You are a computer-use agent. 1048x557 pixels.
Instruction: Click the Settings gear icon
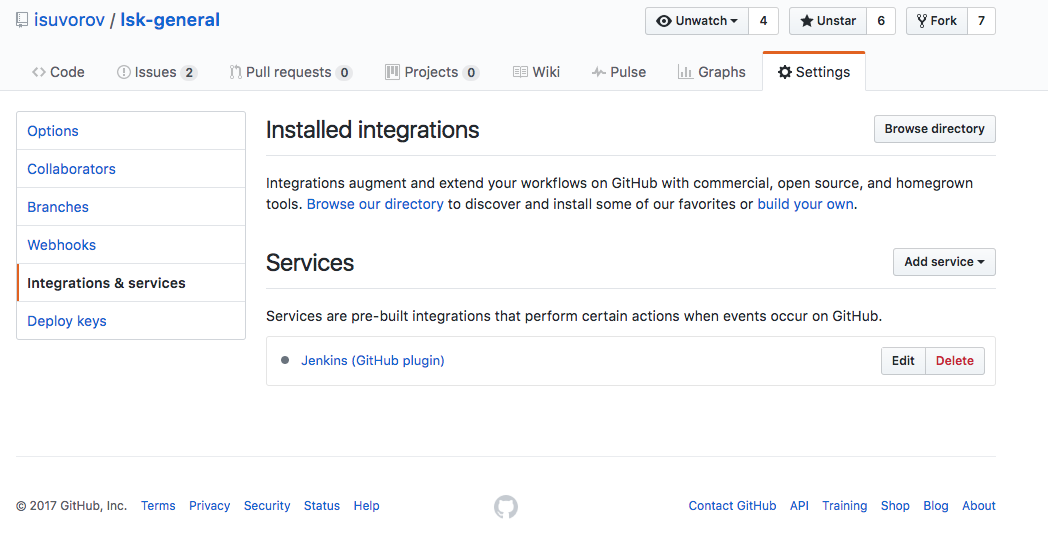[x=785, y=72]
